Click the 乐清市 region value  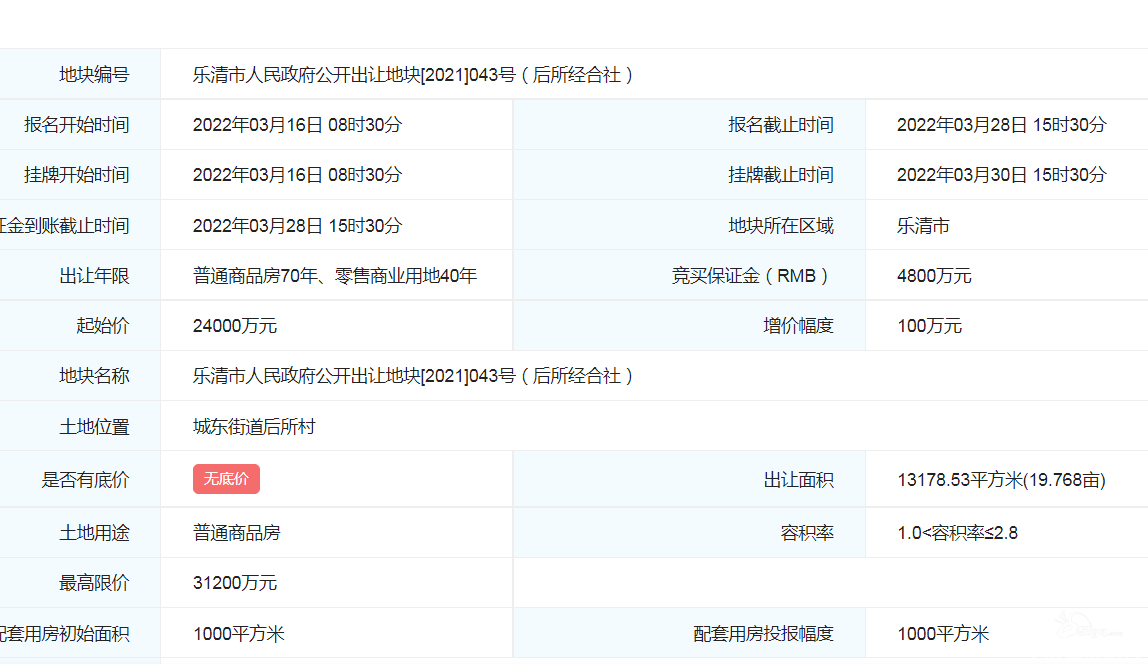(923, 225)
